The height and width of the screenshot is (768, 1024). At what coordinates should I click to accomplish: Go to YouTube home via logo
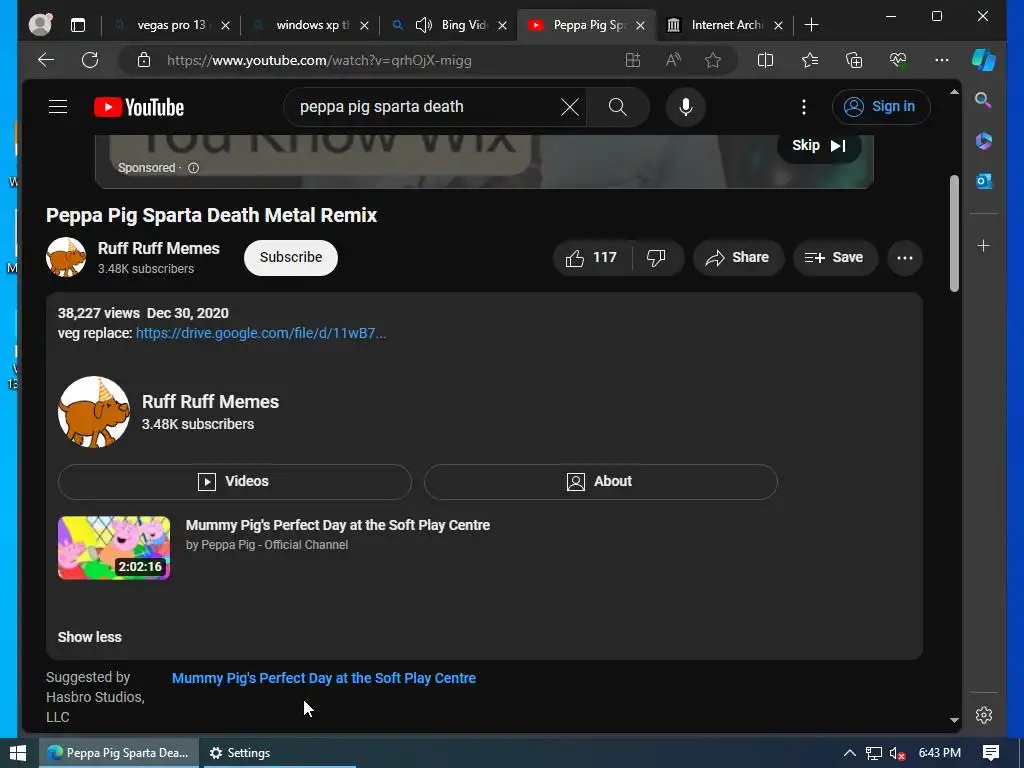pos(139,107)
